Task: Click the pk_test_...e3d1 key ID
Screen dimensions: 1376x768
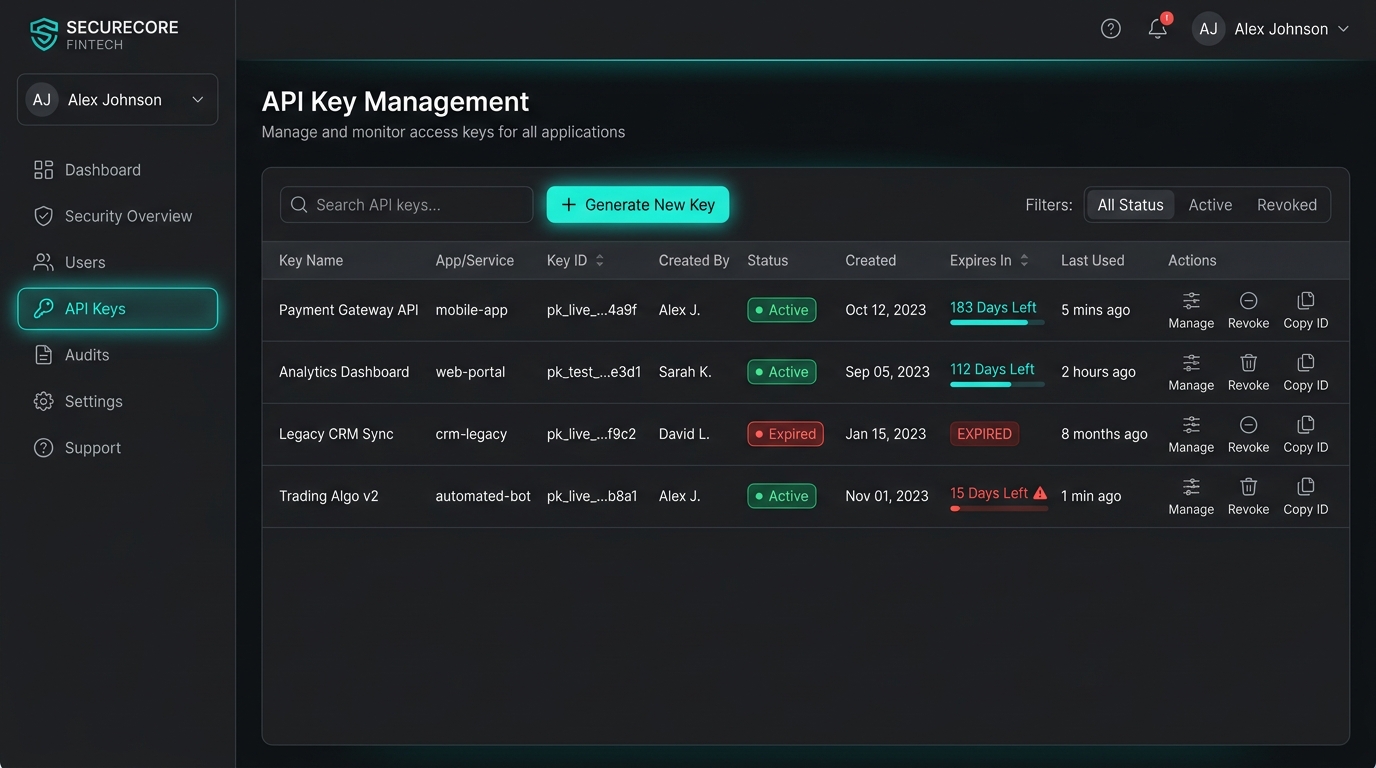Action: point(592,372)
